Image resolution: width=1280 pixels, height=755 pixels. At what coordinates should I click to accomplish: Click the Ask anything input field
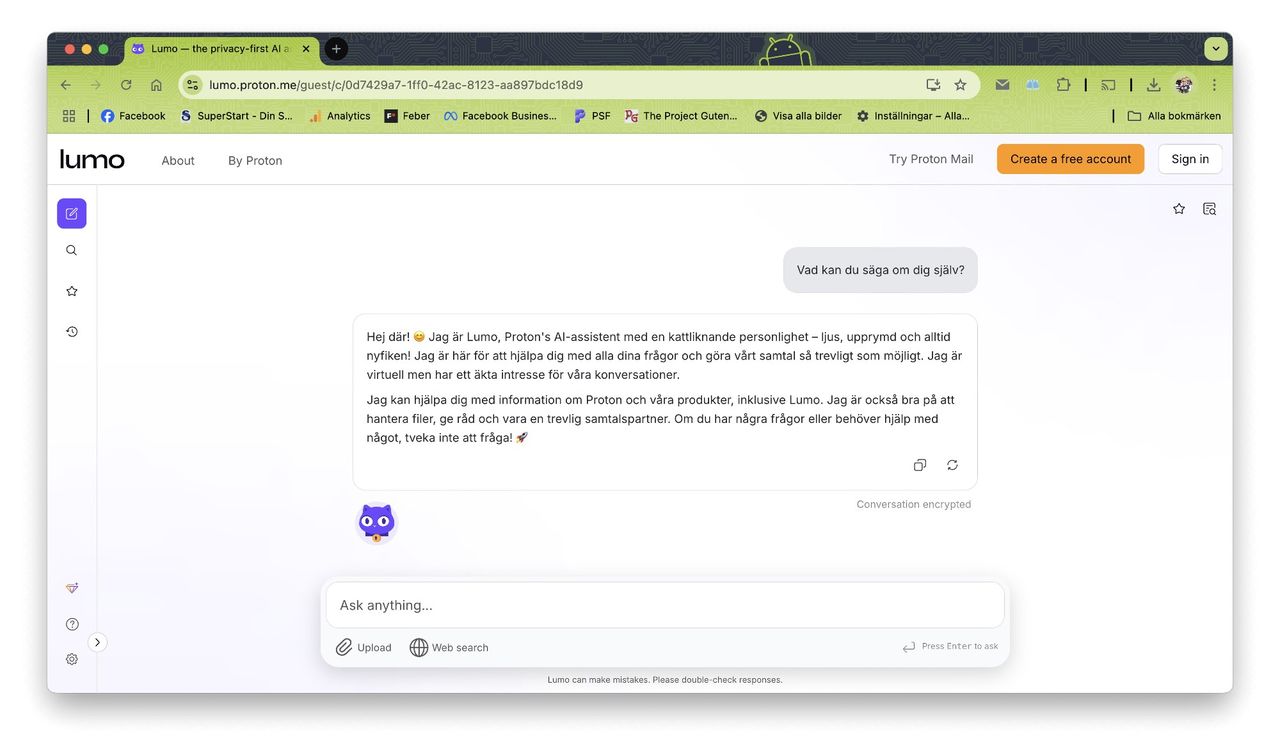click(x=664, y=605)
